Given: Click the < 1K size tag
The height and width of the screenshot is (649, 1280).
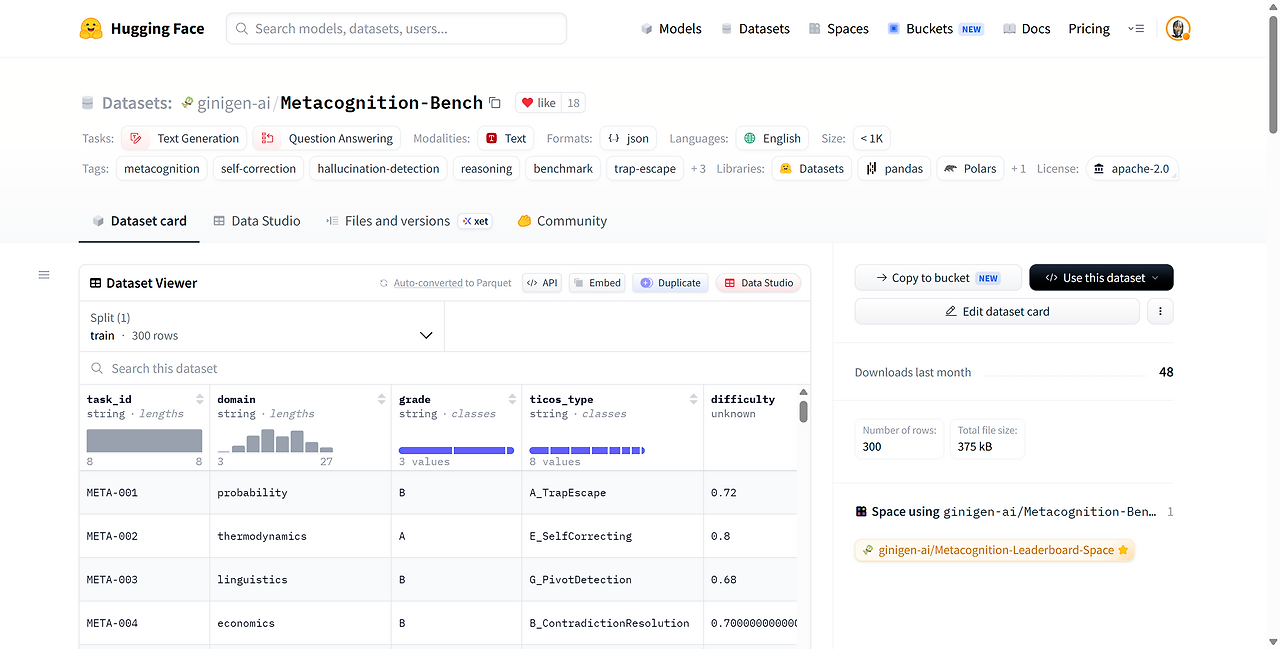Looking at the screenshot, I should pyautogui.click(x=871, y=138).
